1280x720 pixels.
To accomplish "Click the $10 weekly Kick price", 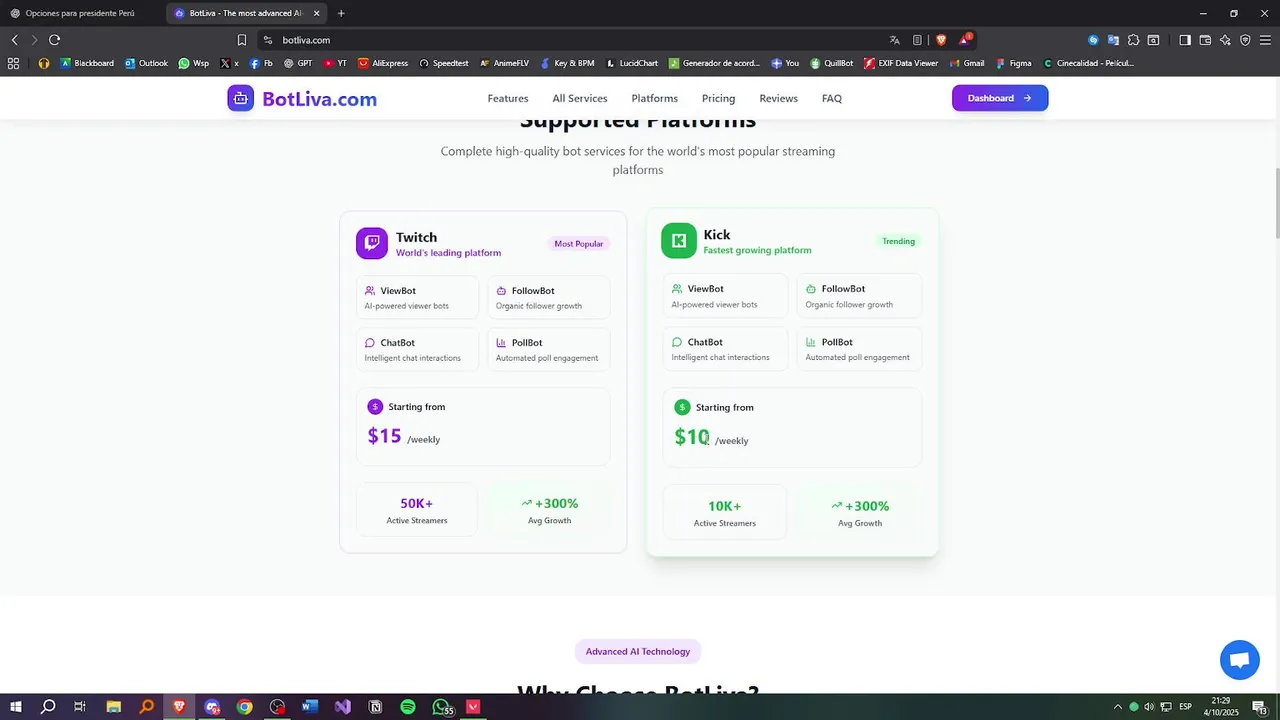I will pos(711,437).
